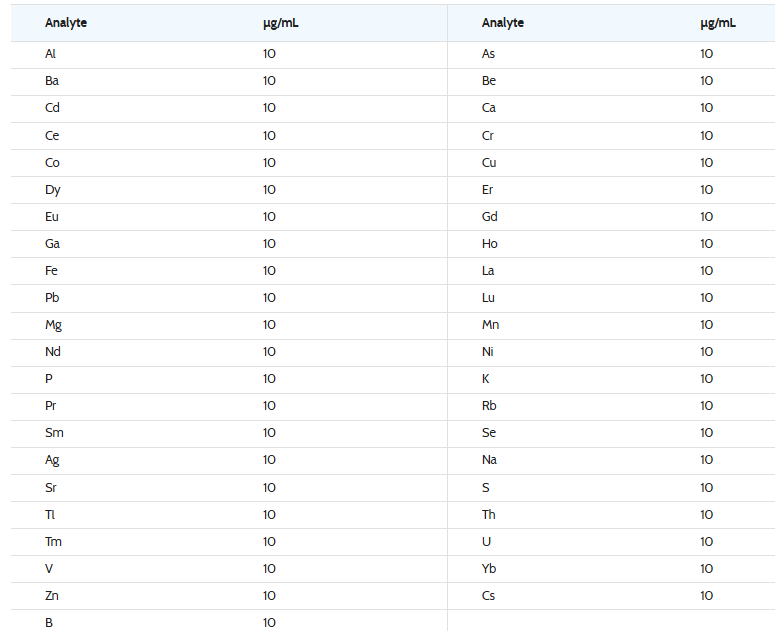Click the concentration value beside Tm
The width and height of the screenshot is (775, 631).
point(269,542)
